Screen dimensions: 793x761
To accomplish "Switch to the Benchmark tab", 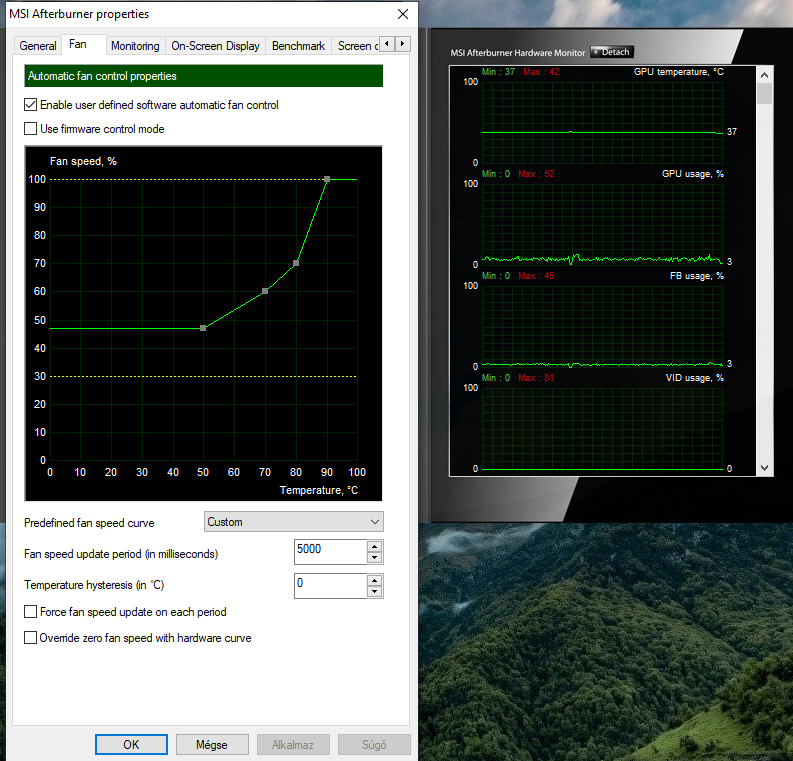I will 298,46.
